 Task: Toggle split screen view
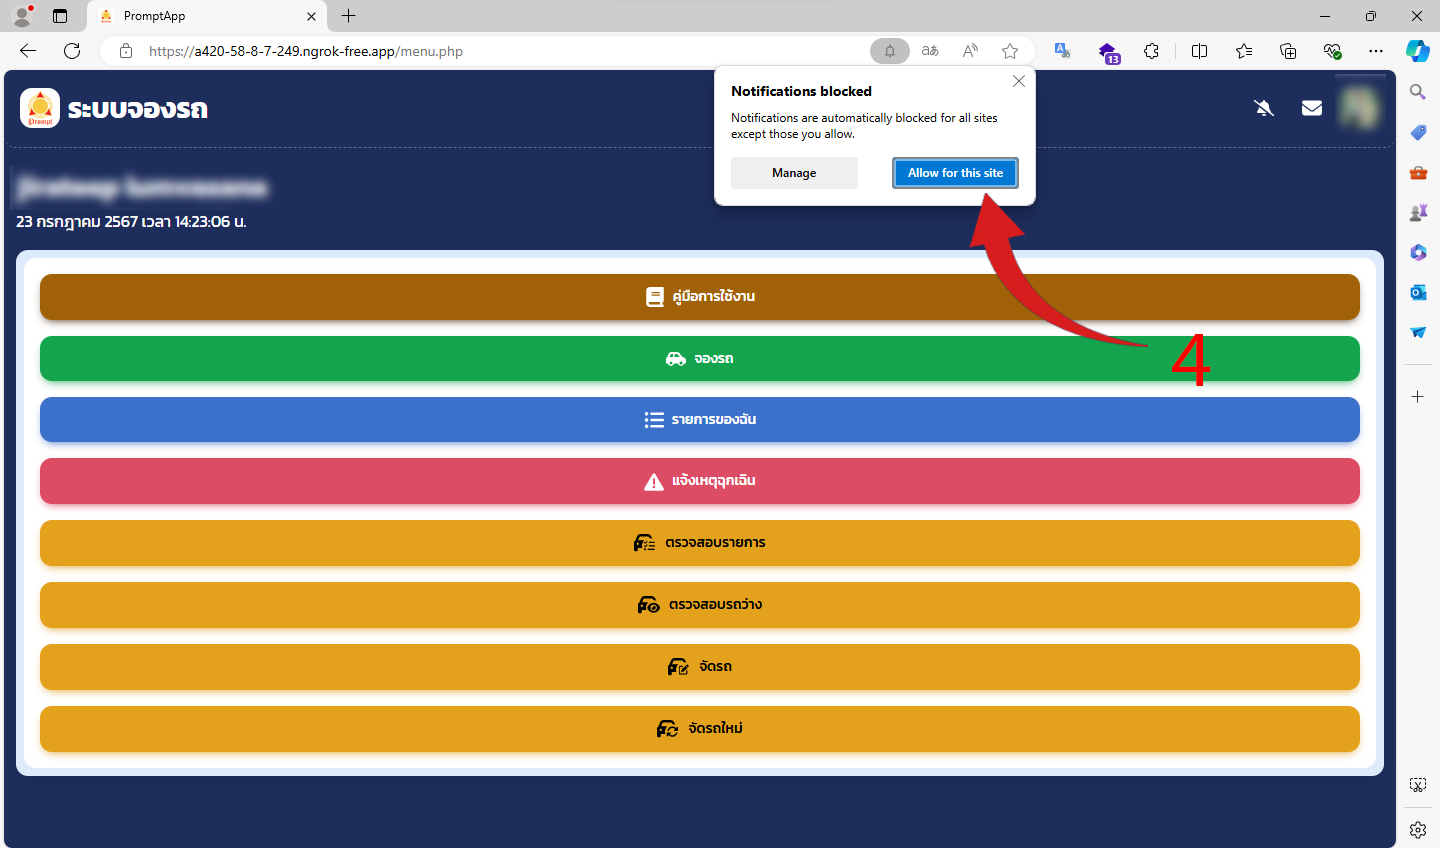click(x=1199, y=51)
